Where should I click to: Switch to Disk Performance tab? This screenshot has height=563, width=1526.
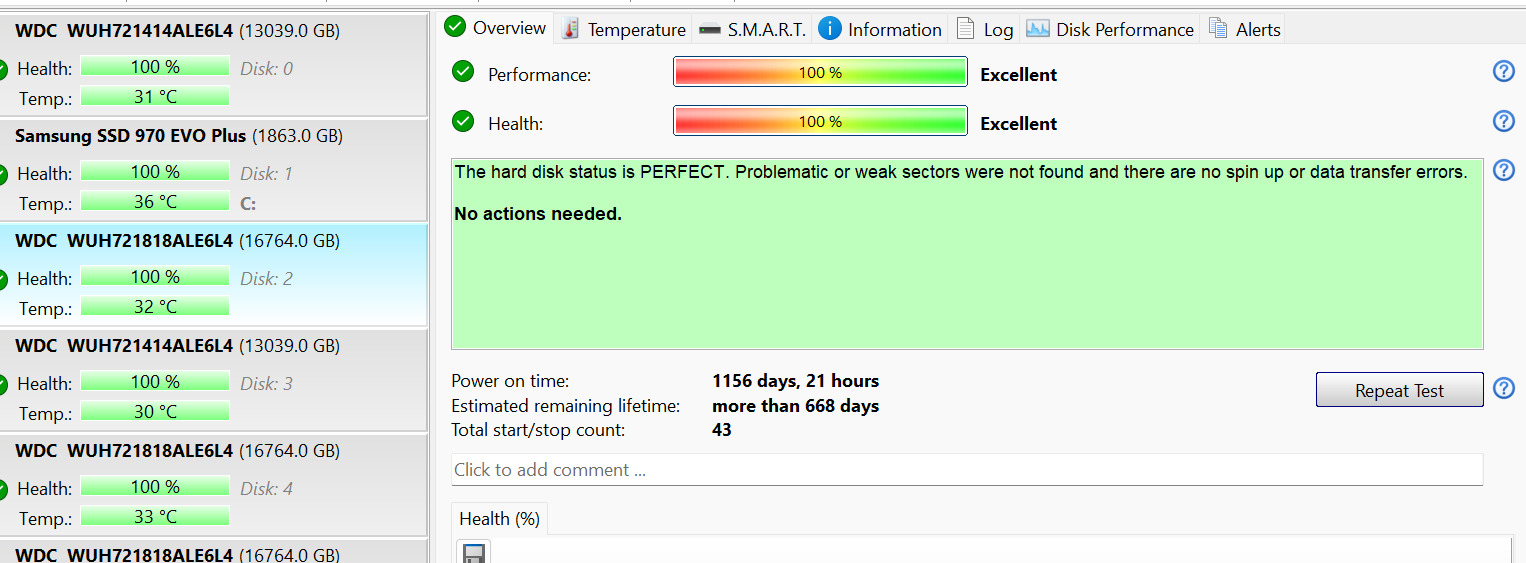(1110, 29)
